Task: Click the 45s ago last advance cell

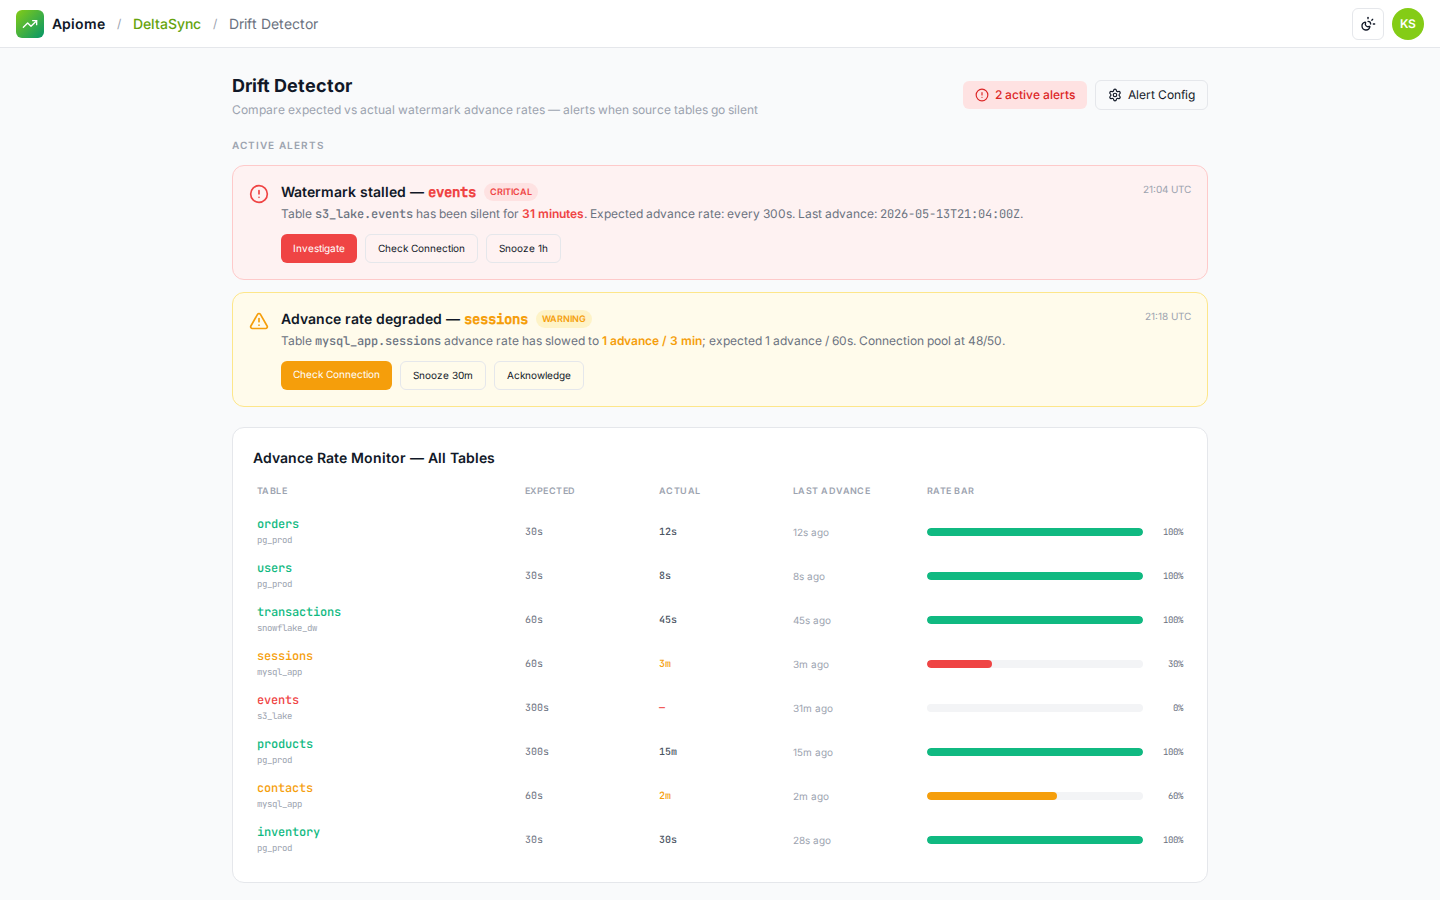Action: [x=812, y=620]
